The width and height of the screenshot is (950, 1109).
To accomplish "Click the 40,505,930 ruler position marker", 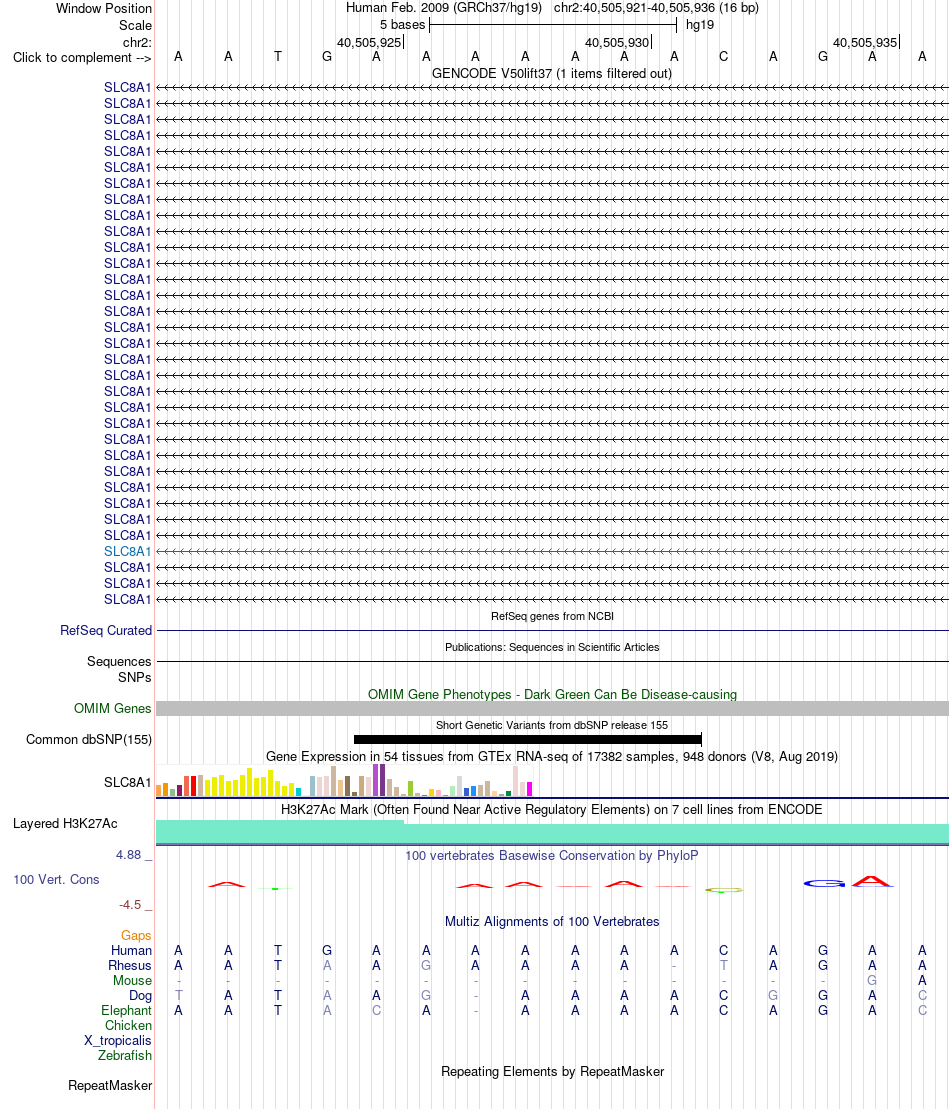I will (617, 42).
